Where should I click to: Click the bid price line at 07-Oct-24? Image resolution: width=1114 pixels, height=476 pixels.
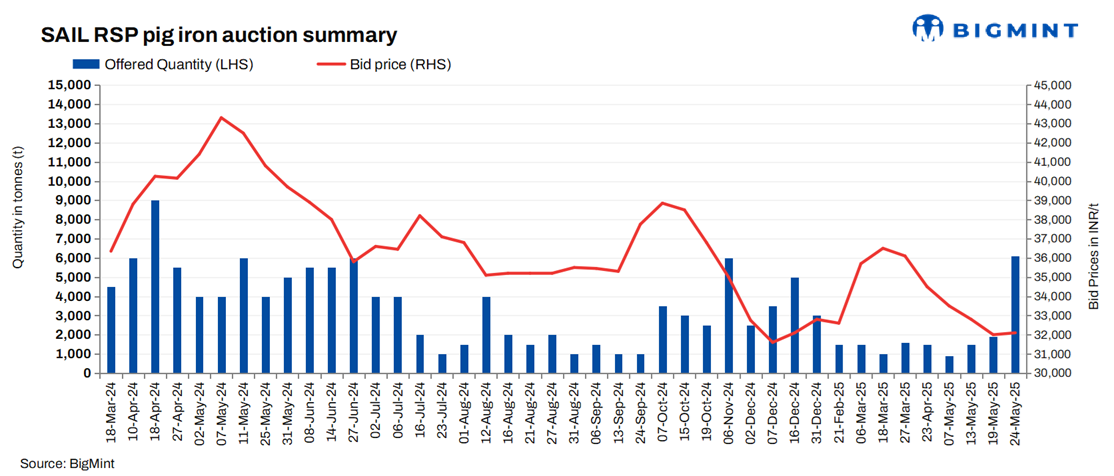click(x=663, y=203)
